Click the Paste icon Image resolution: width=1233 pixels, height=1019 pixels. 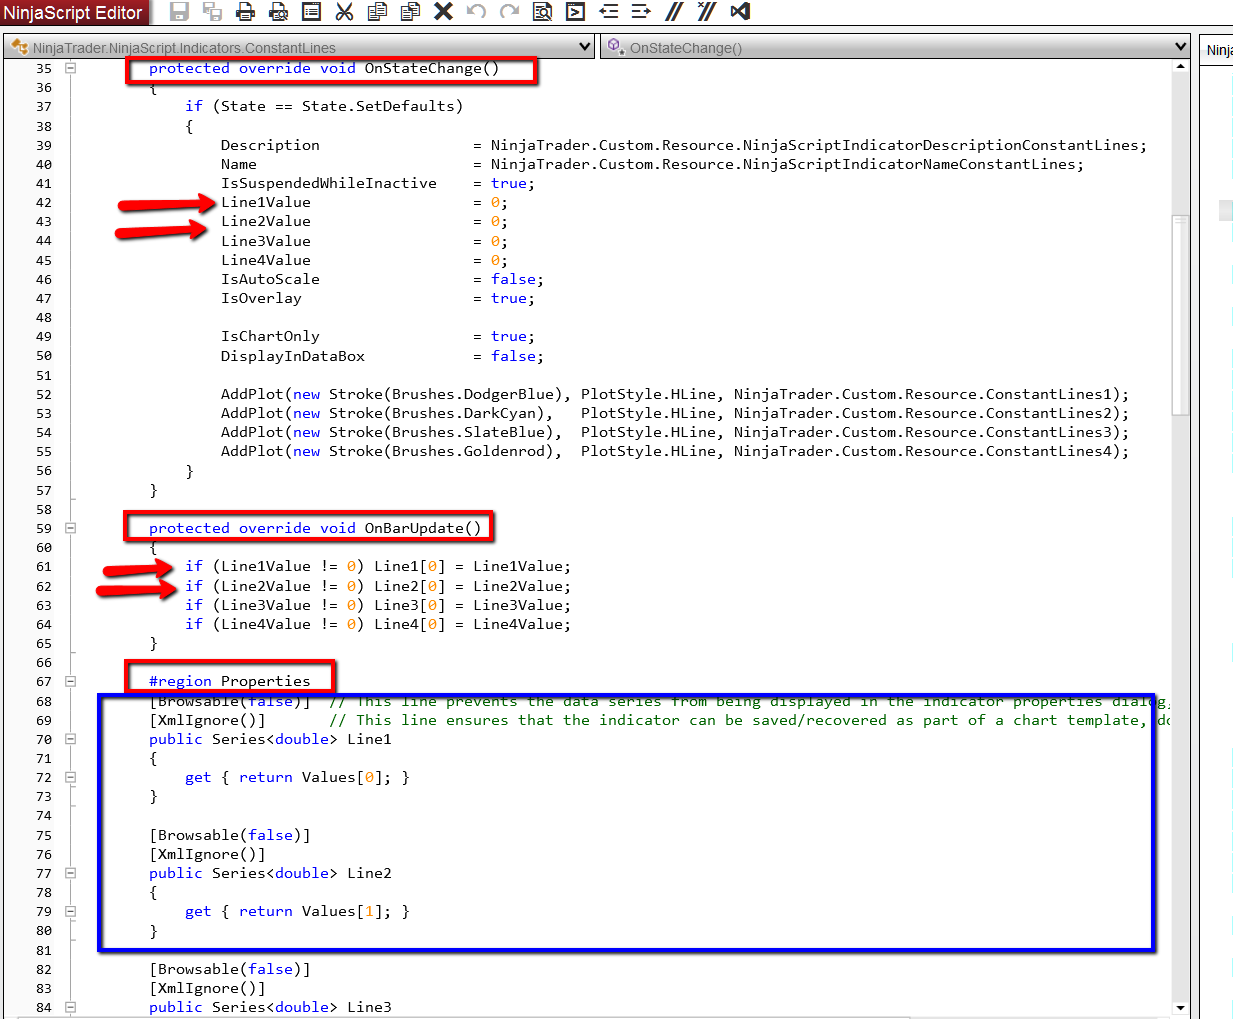click(410, 11)
